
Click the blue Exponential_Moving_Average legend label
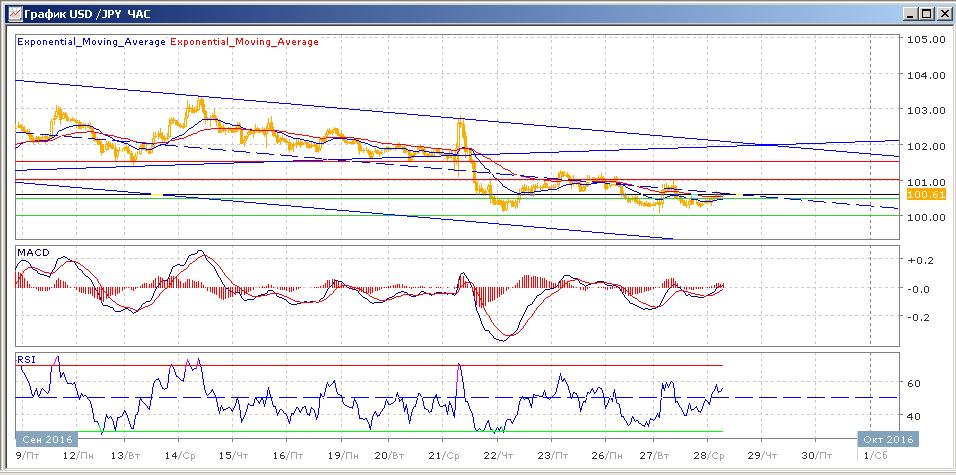coord(92,42)
